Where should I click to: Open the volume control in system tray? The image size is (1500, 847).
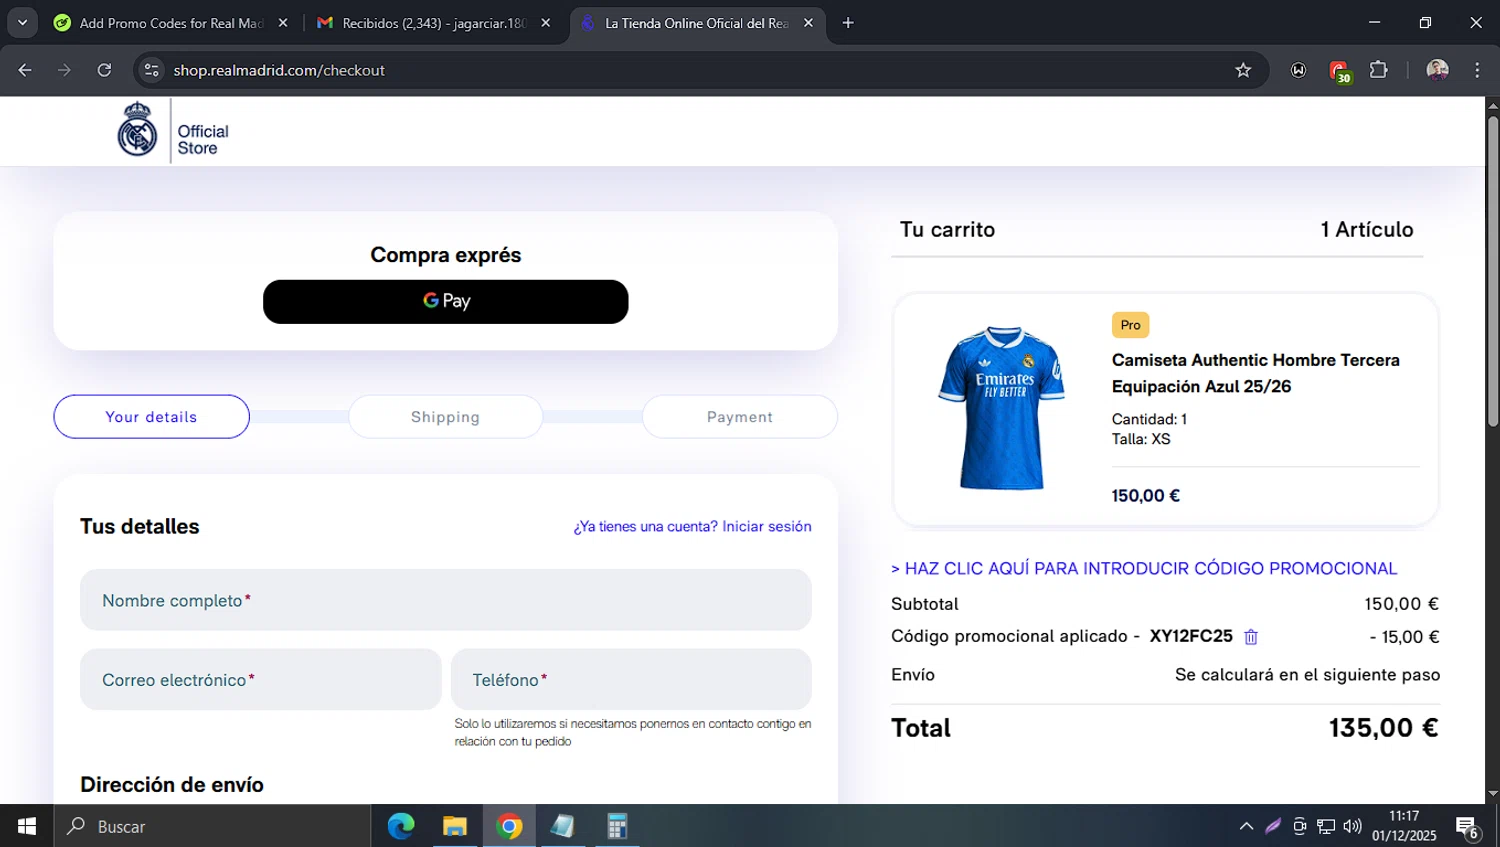[x=1352, y=827]
